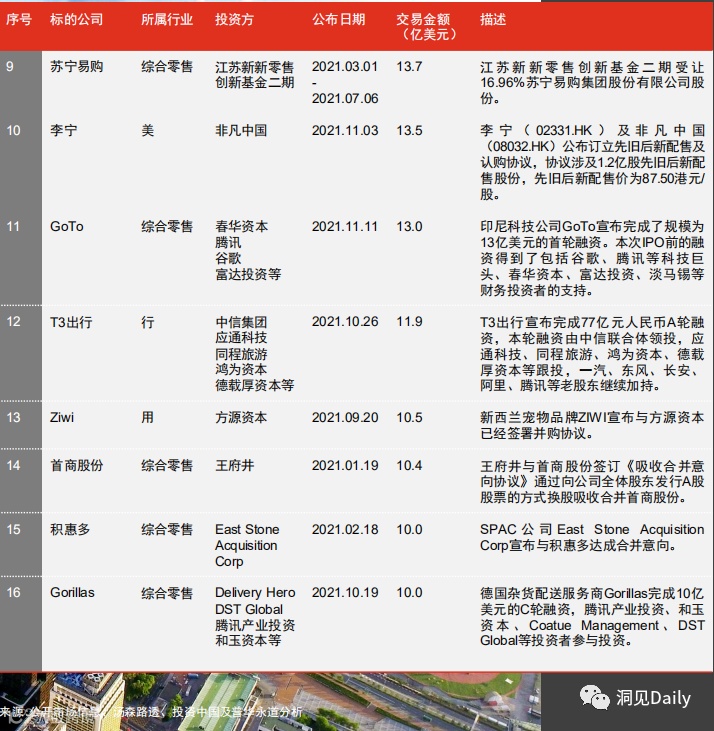Select the 首商股份 company cell
The height and width of the screenshot is (731, 714).
click(x=76, y=465)
